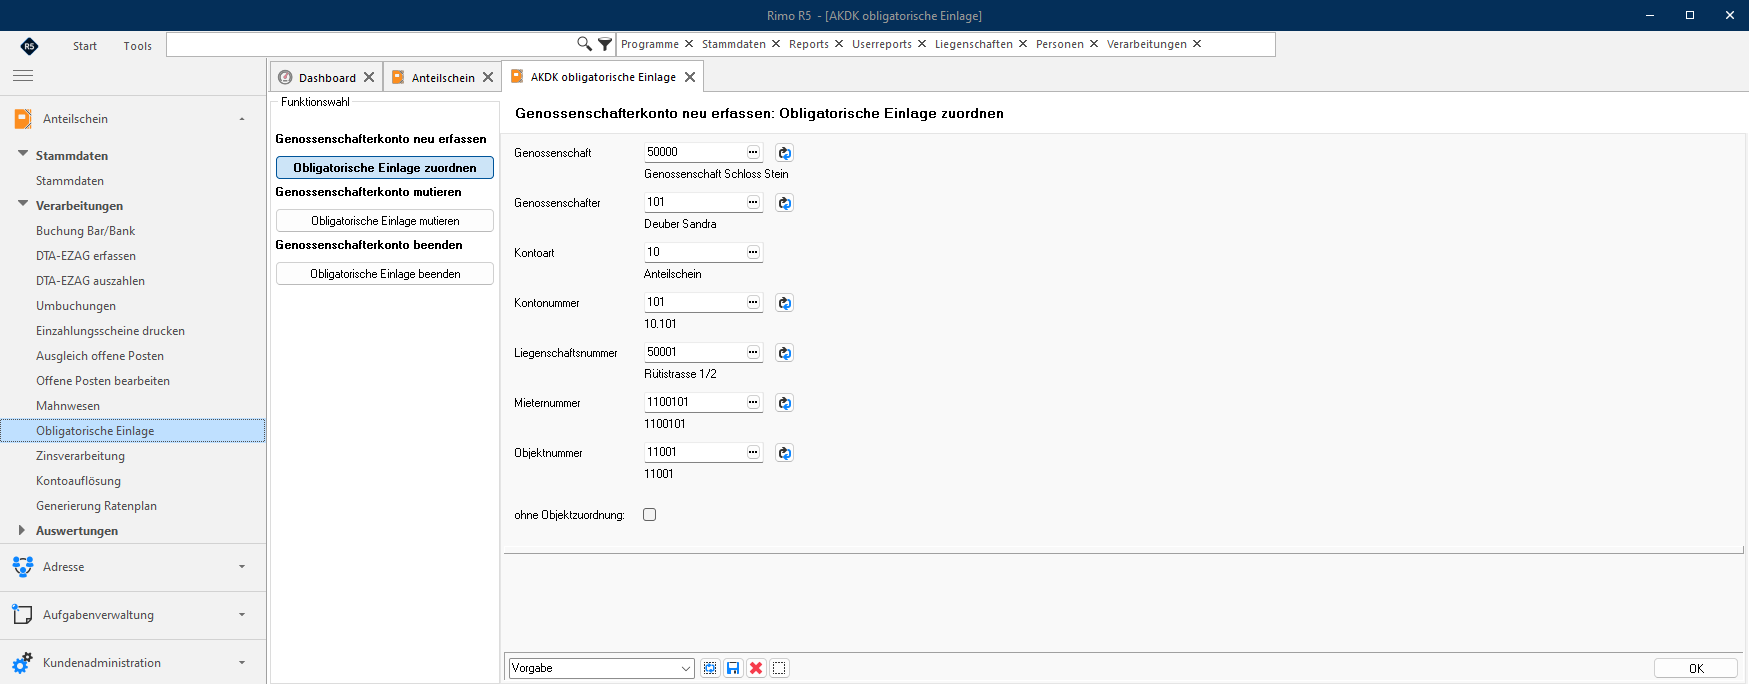The width and height of the screenshot is (1749, 684).
Task: Select the AKDK obligatorische Einlage tab
Action: [603, 77]
